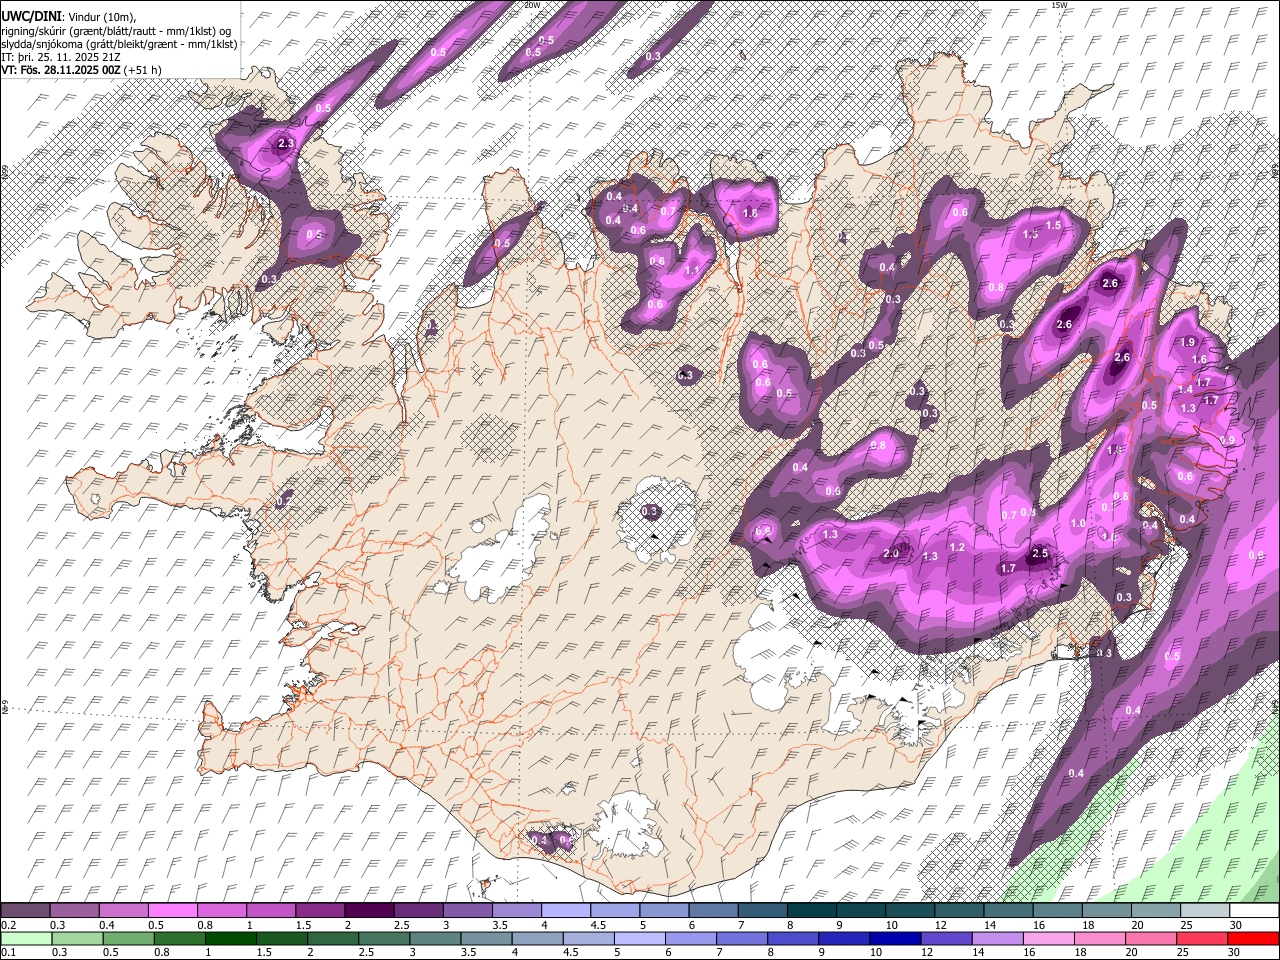
Task: Click the 1.2 precipitation value on the map
Action: point(957,547)
